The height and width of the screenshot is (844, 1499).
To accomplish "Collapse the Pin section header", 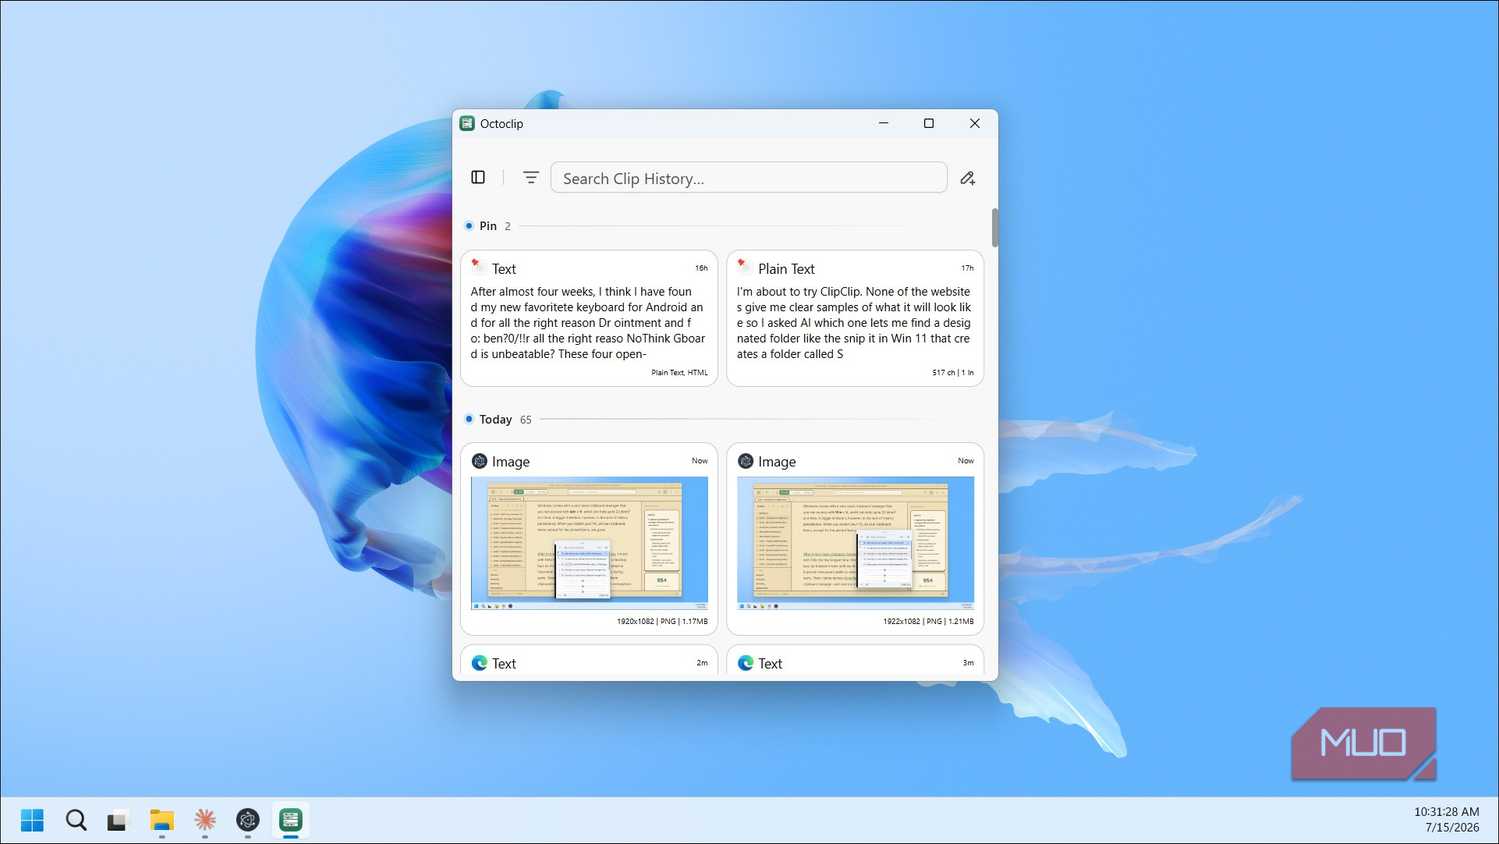I will pos(488,226).
